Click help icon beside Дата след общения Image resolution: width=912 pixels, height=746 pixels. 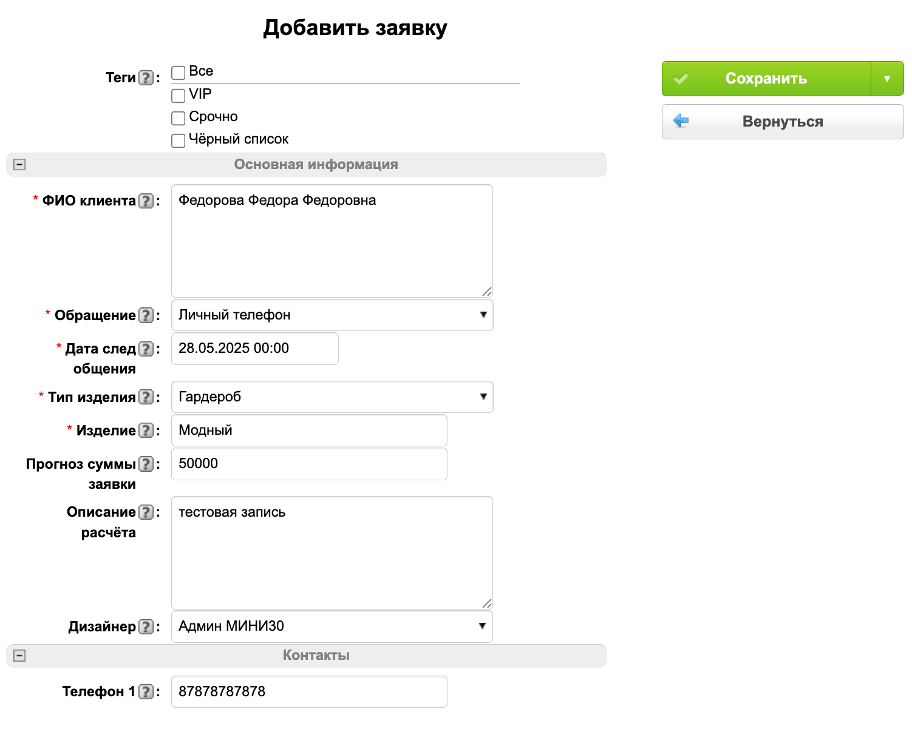[146, 349]
